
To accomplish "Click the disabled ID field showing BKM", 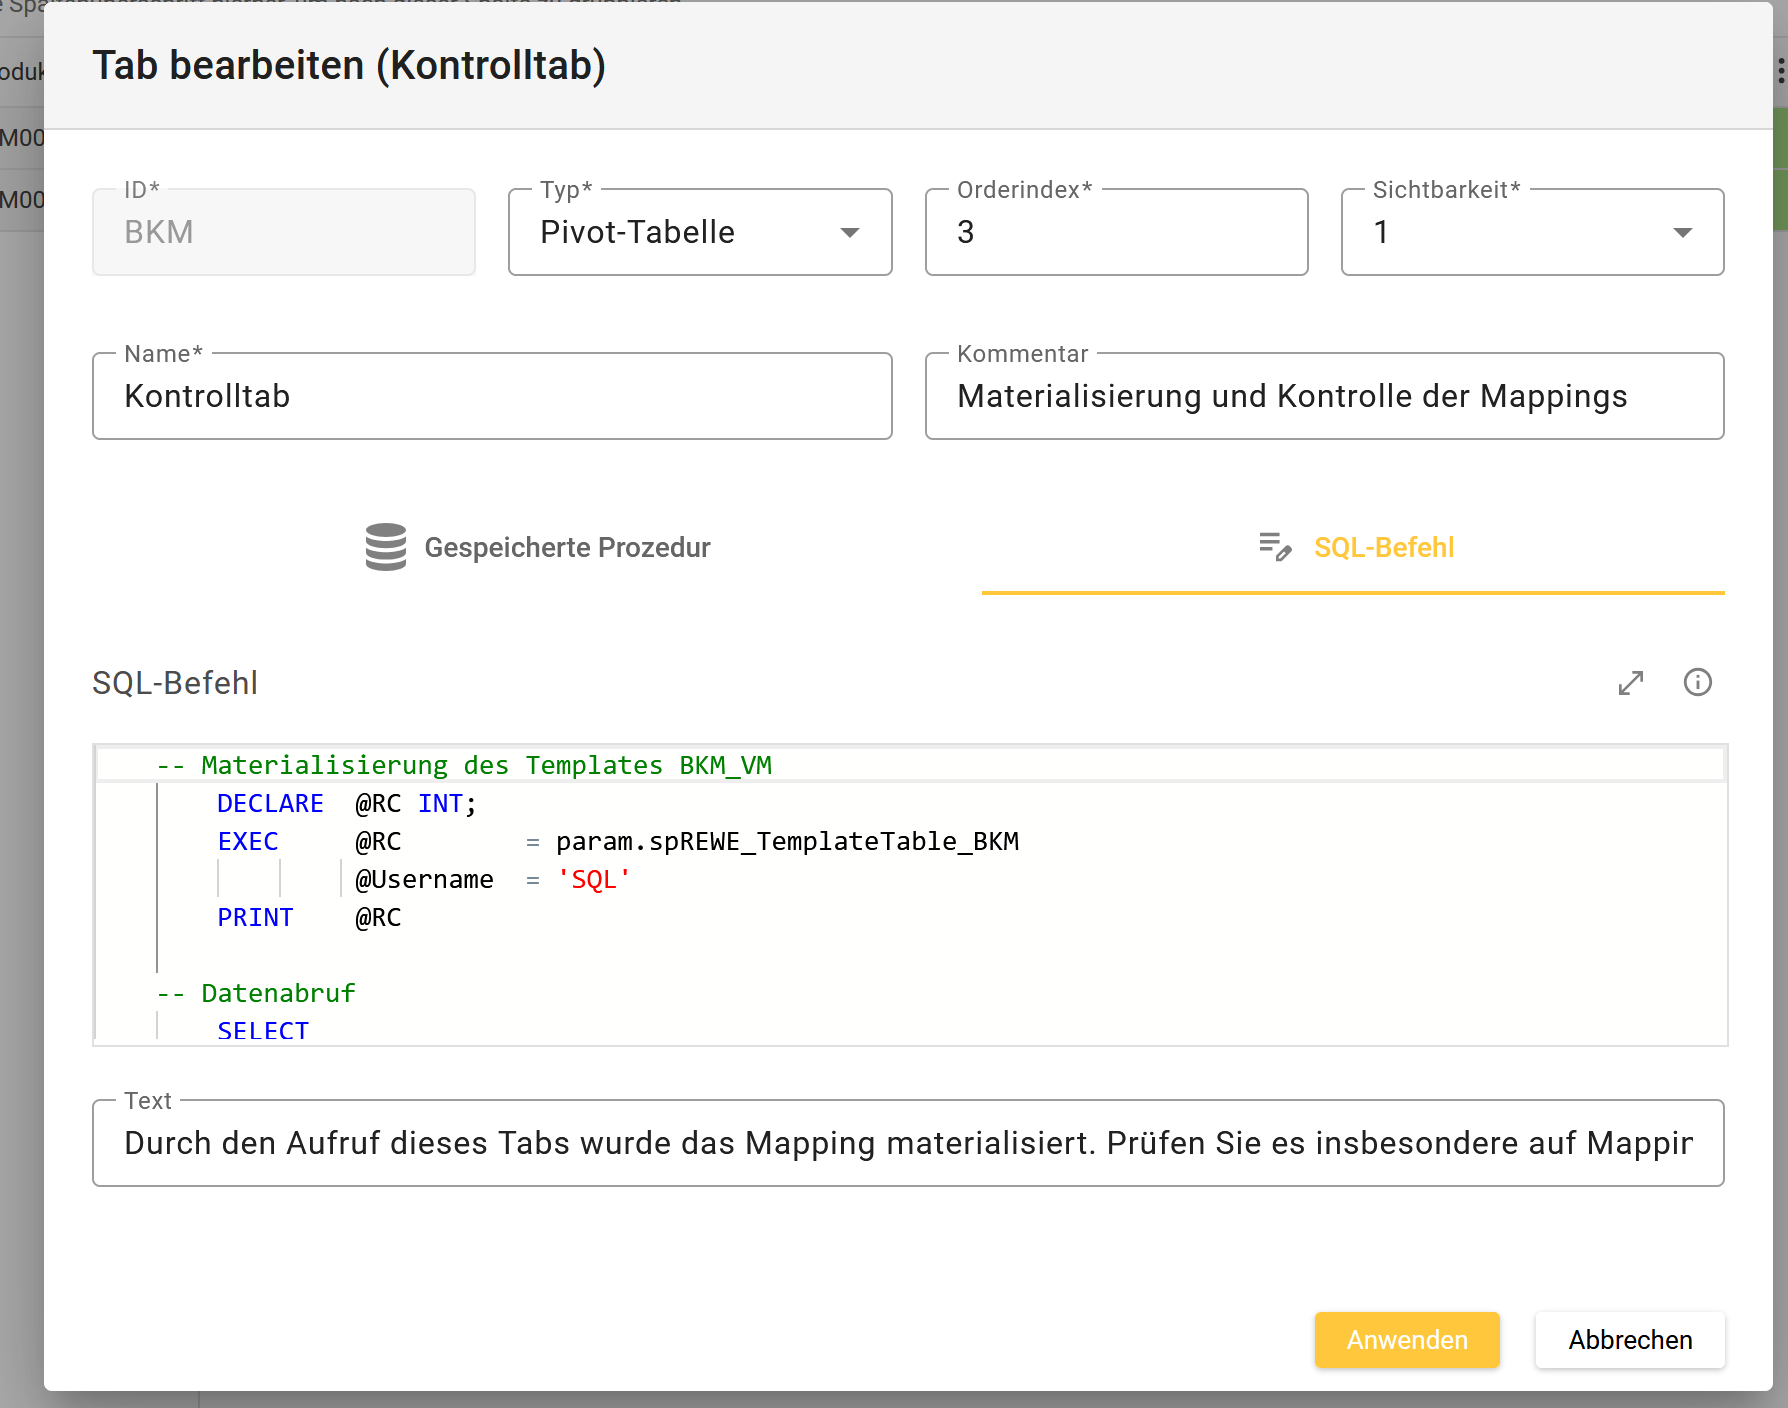I will 284,233.
